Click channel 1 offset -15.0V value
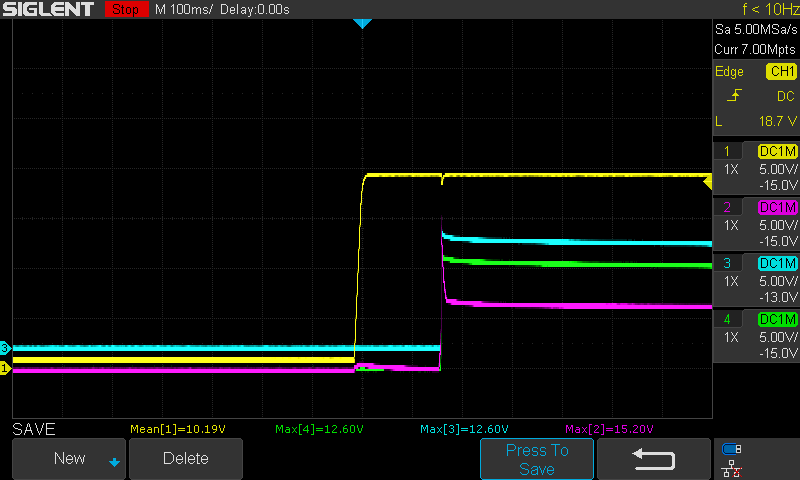 [x=778, y=185]
